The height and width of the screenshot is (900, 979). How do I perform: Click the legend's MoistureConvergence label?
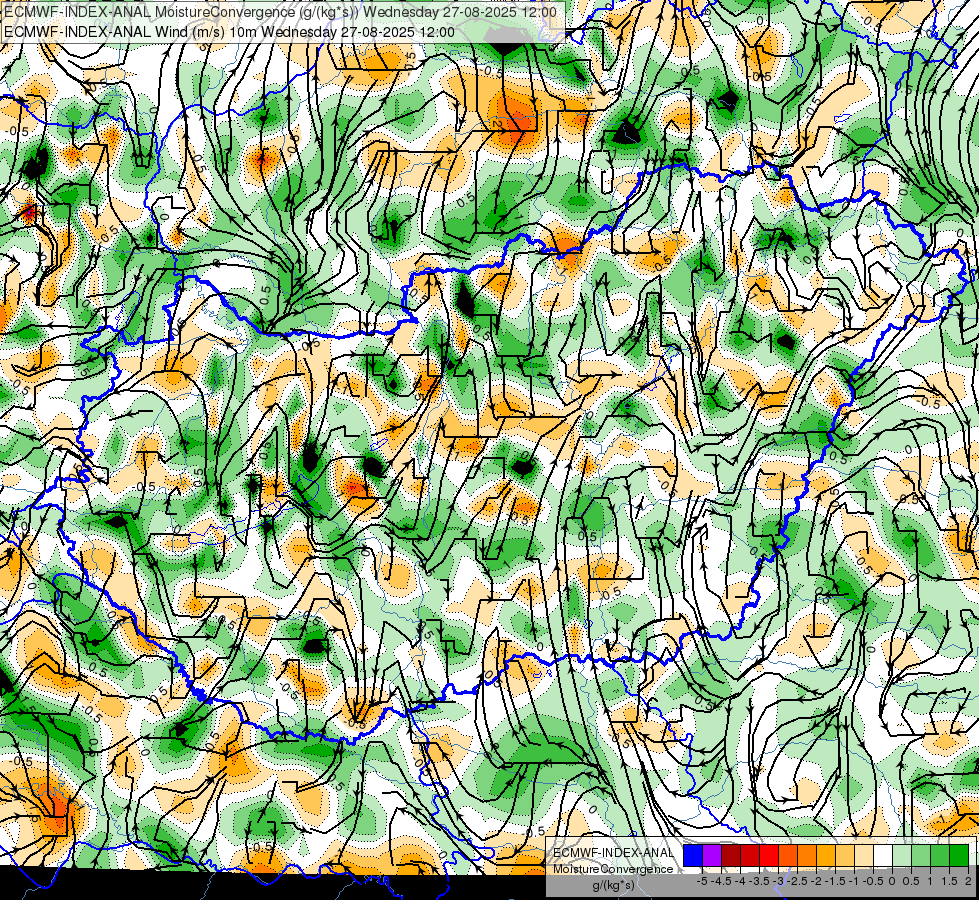click(x=613, y=869)
